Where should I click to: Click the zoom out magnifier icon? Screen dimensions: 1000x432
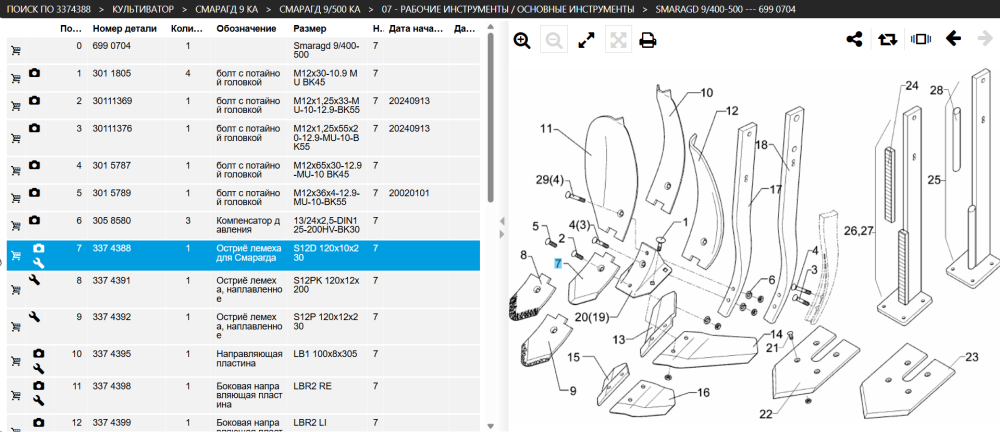click(554, 41)
